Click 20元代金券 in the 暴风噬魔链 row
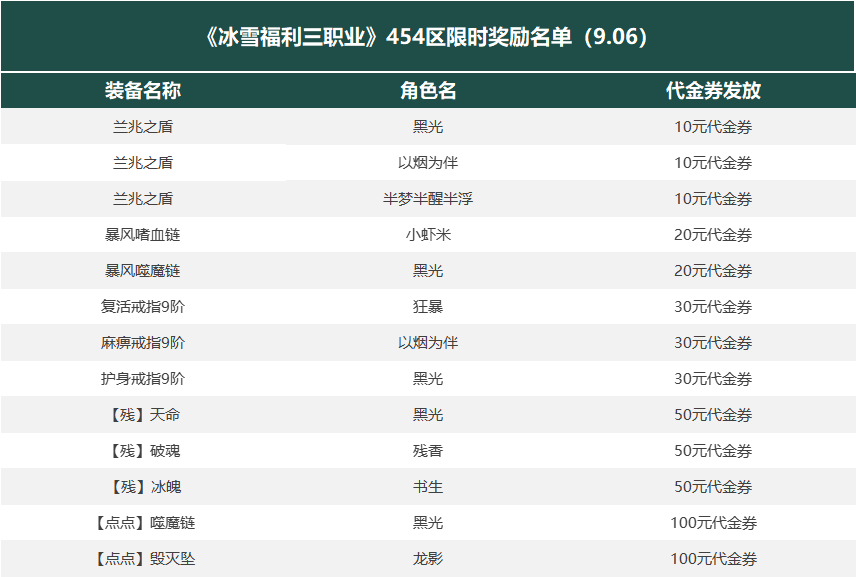The width and height of the screenshot is (856, 577). 713,271
